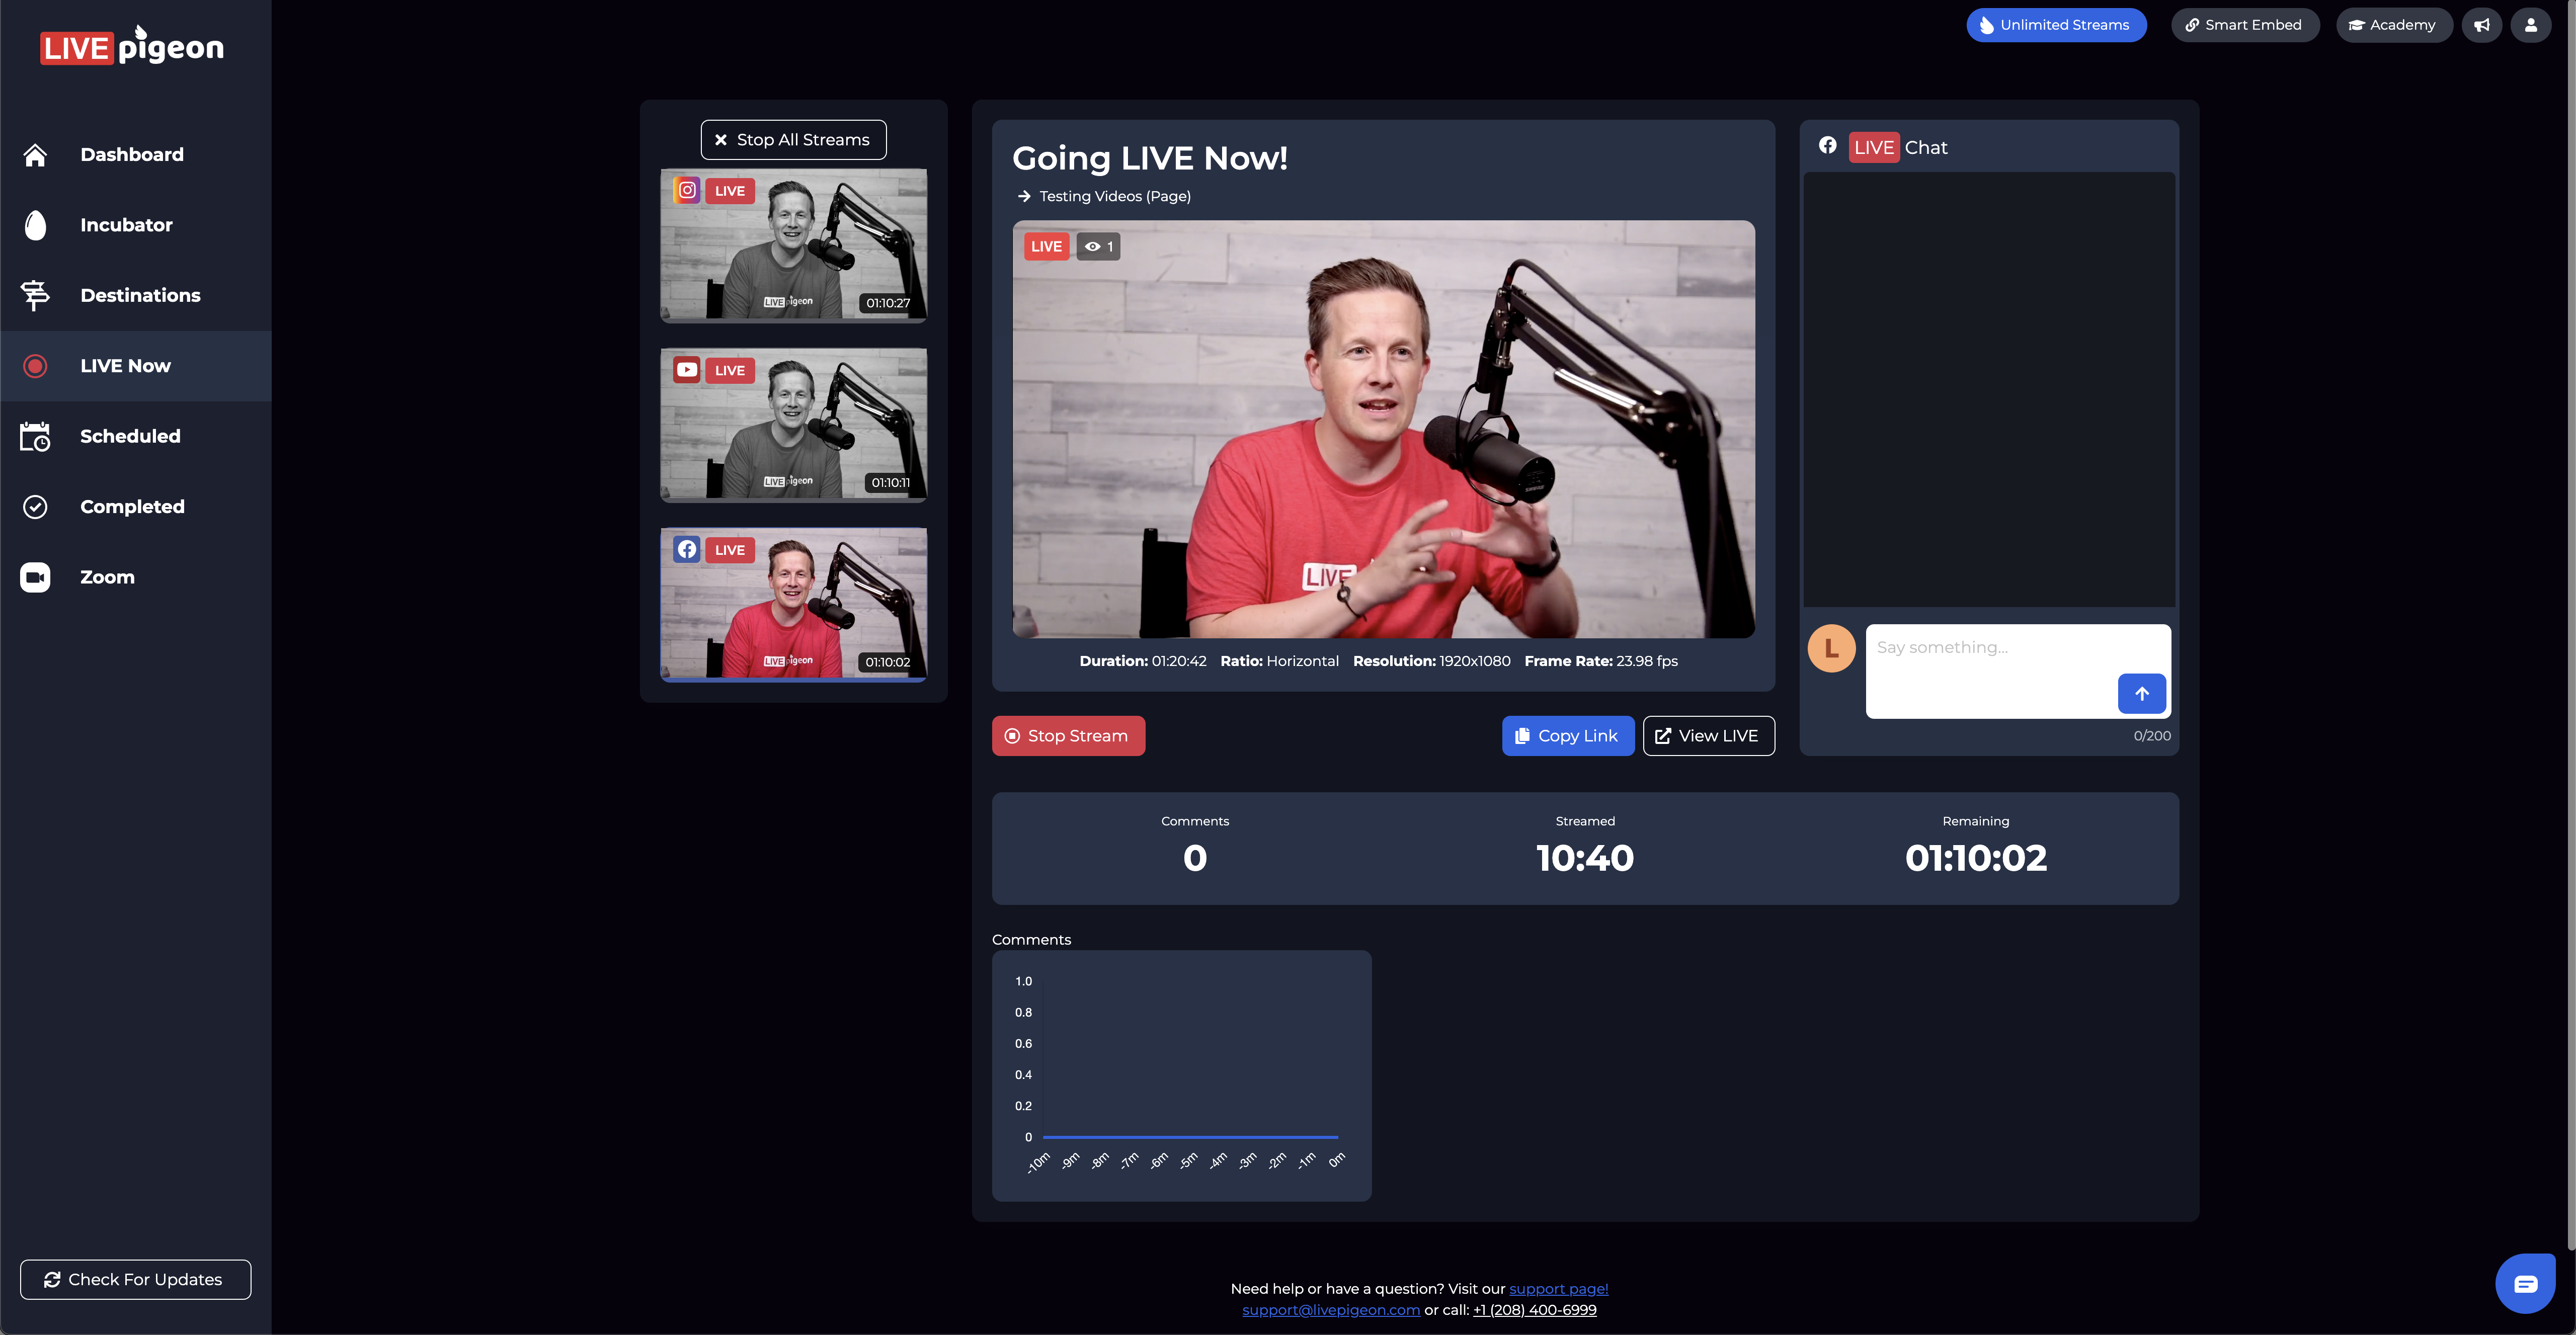Open the Dashboard menu item
This screenshot has width=2576, height=1335.
tap(132, 155)
